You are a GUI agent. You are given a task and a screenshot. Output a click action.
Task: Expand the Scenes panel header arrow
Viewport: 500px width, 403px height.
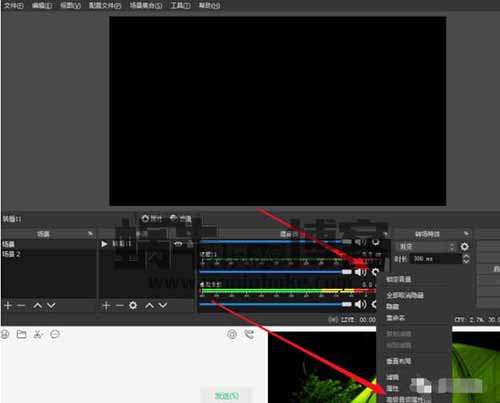tap(90, 234)
